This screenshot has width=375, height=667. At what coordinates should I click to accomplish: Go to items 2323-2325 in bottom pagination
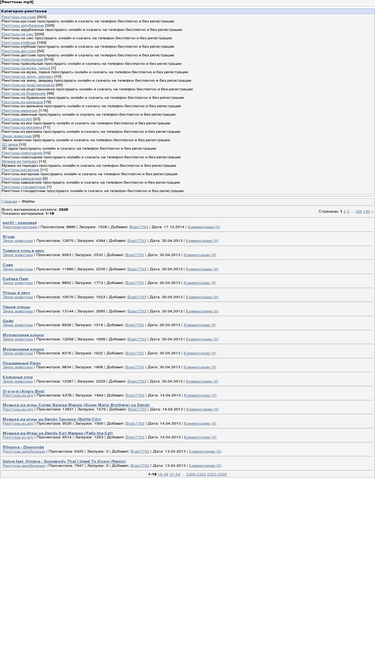[x=217, y=474]
